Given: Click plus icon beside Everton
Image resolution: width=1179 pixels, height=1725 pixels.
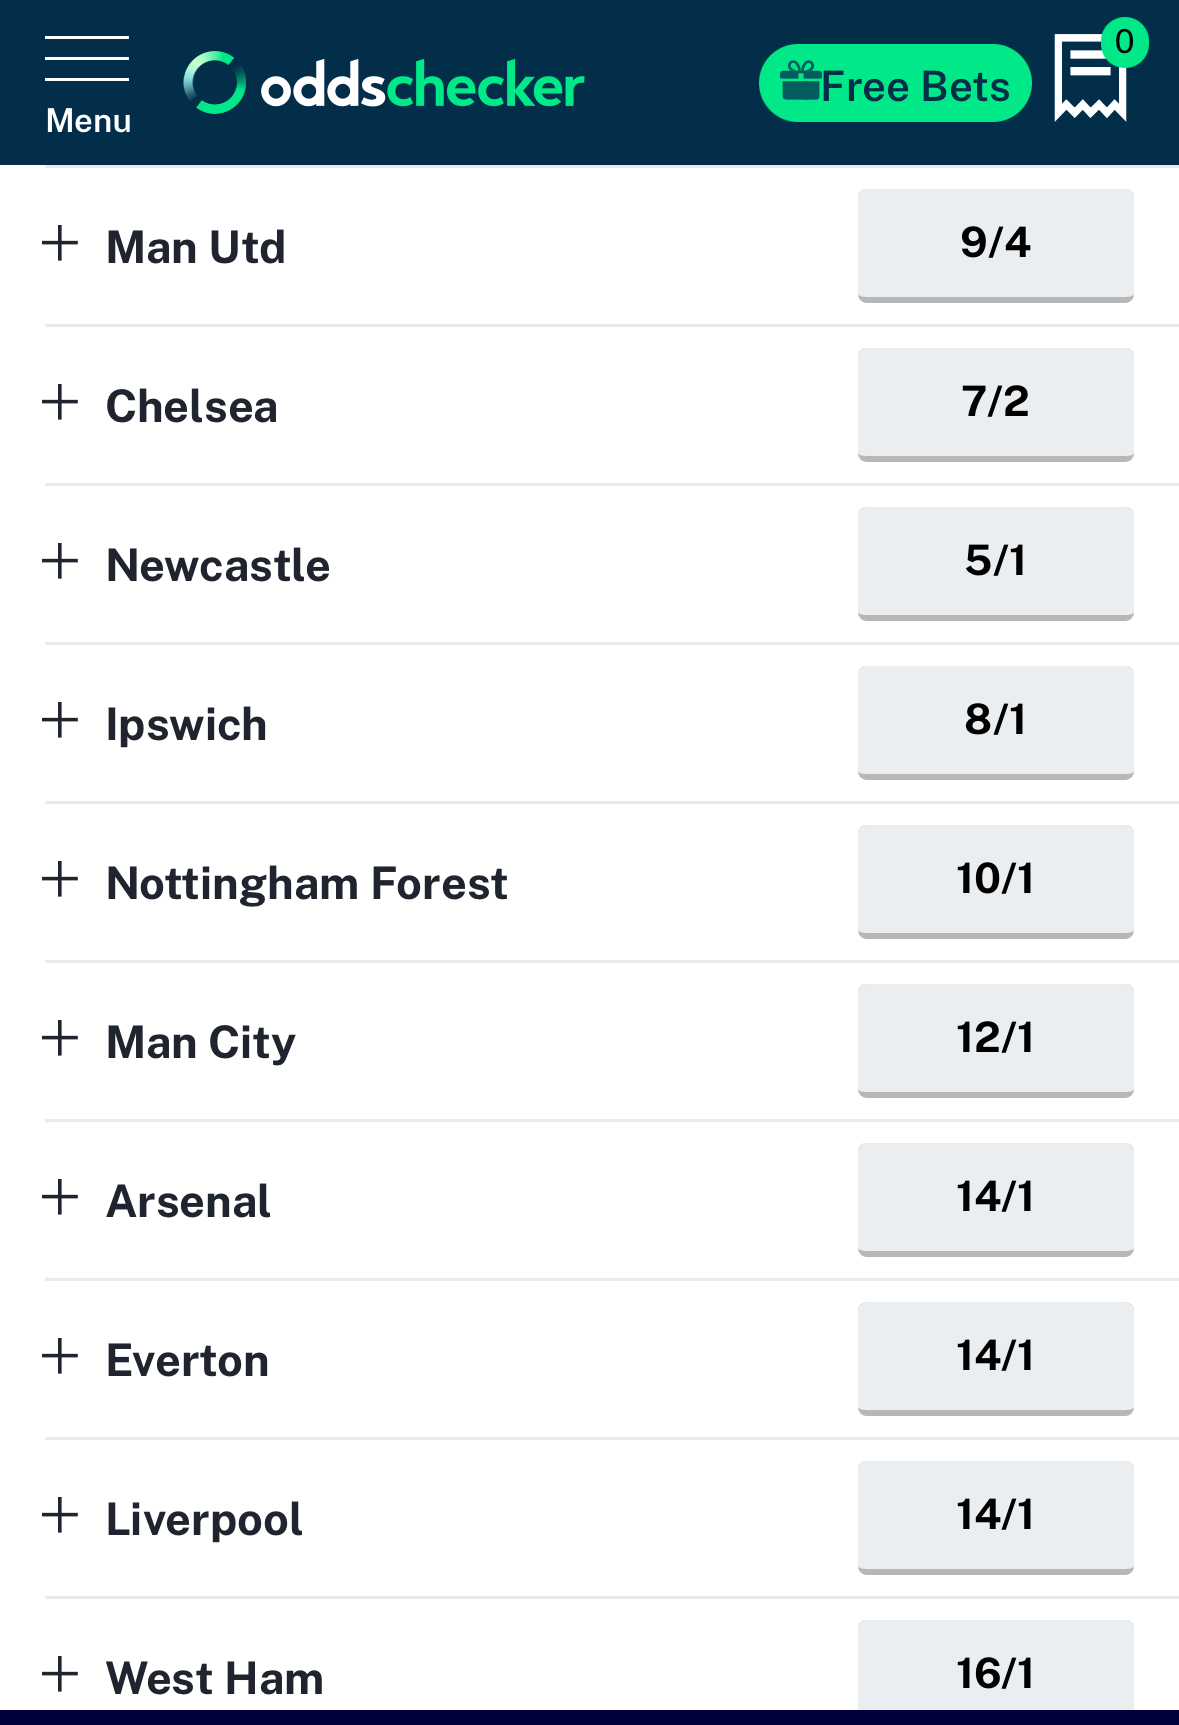Looking at the screenshot, I should tap(61, 1357).
